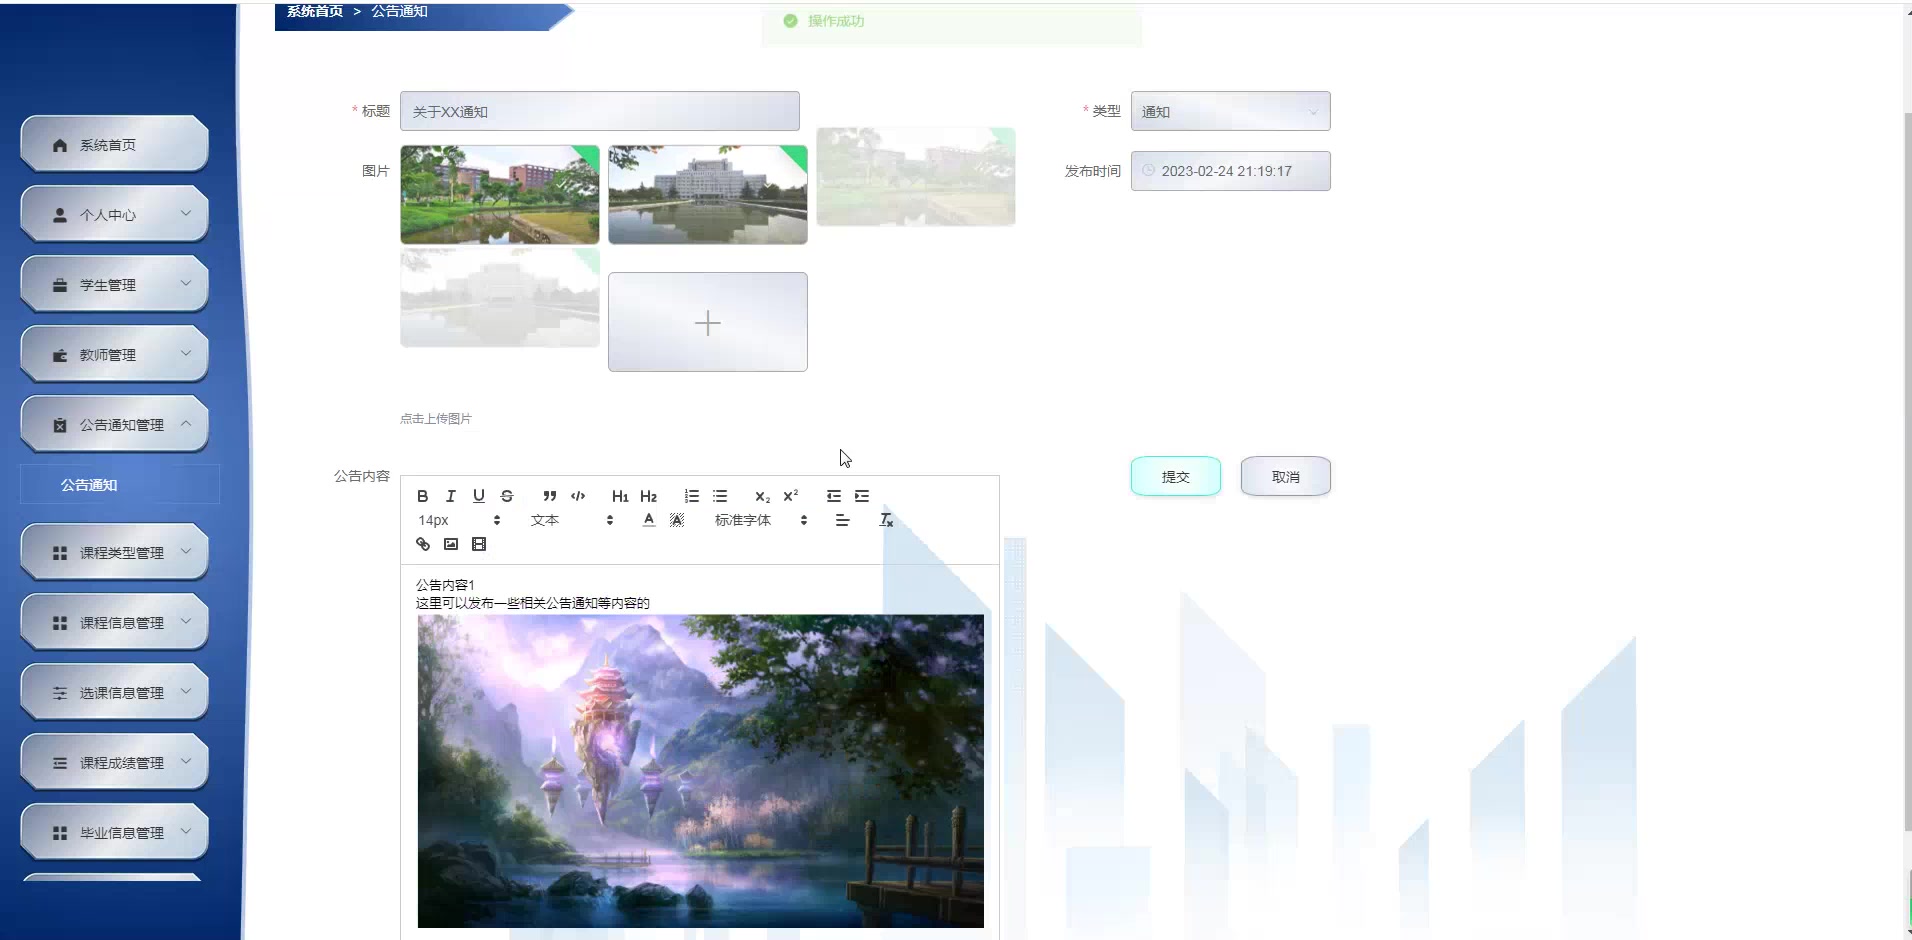Image resolution: width=1912 pixels, height=940 pixels.
Task: Create a bulleted unordered list
Action: point(720,496)
